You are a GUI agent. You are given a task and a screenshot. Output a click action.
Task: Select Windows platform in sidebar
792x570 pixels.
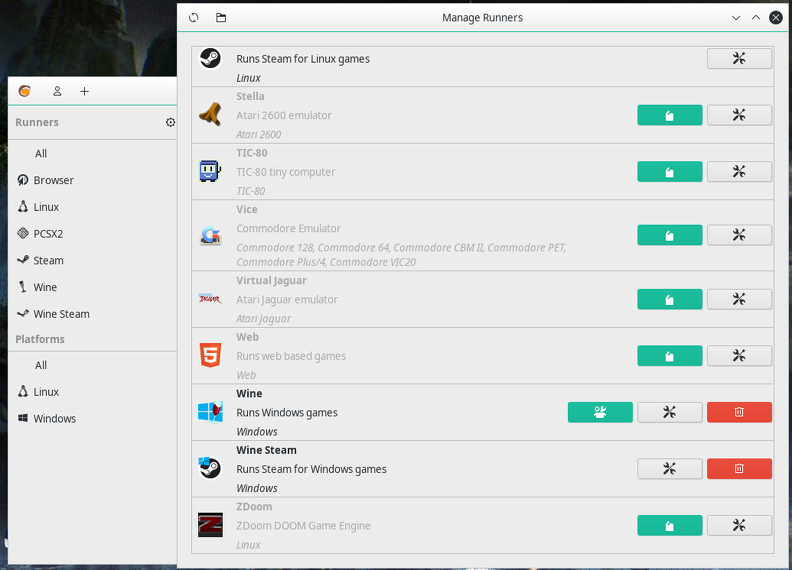pyautogui.click(x=92, y=419)
